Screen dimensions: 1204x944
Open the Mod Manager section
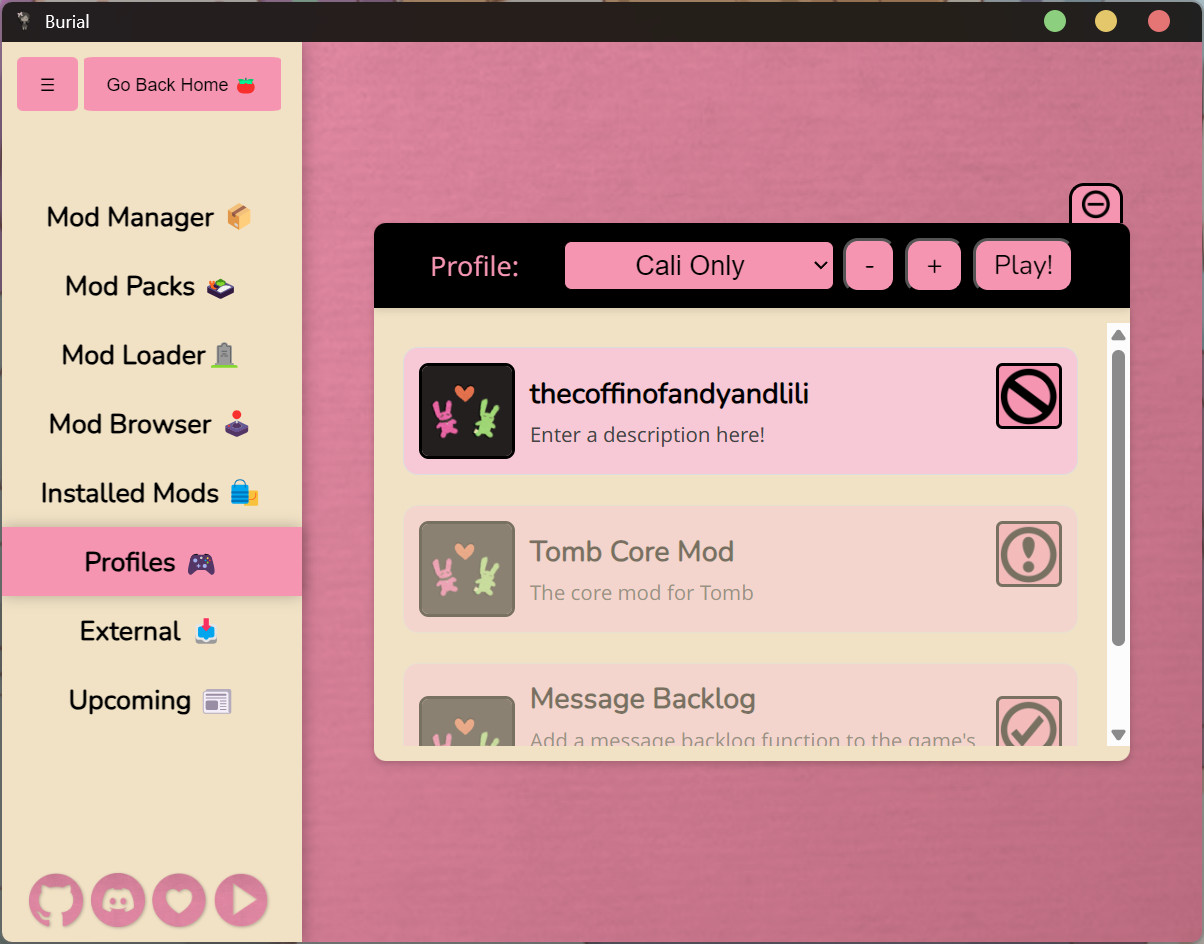(x=148, y=217)
